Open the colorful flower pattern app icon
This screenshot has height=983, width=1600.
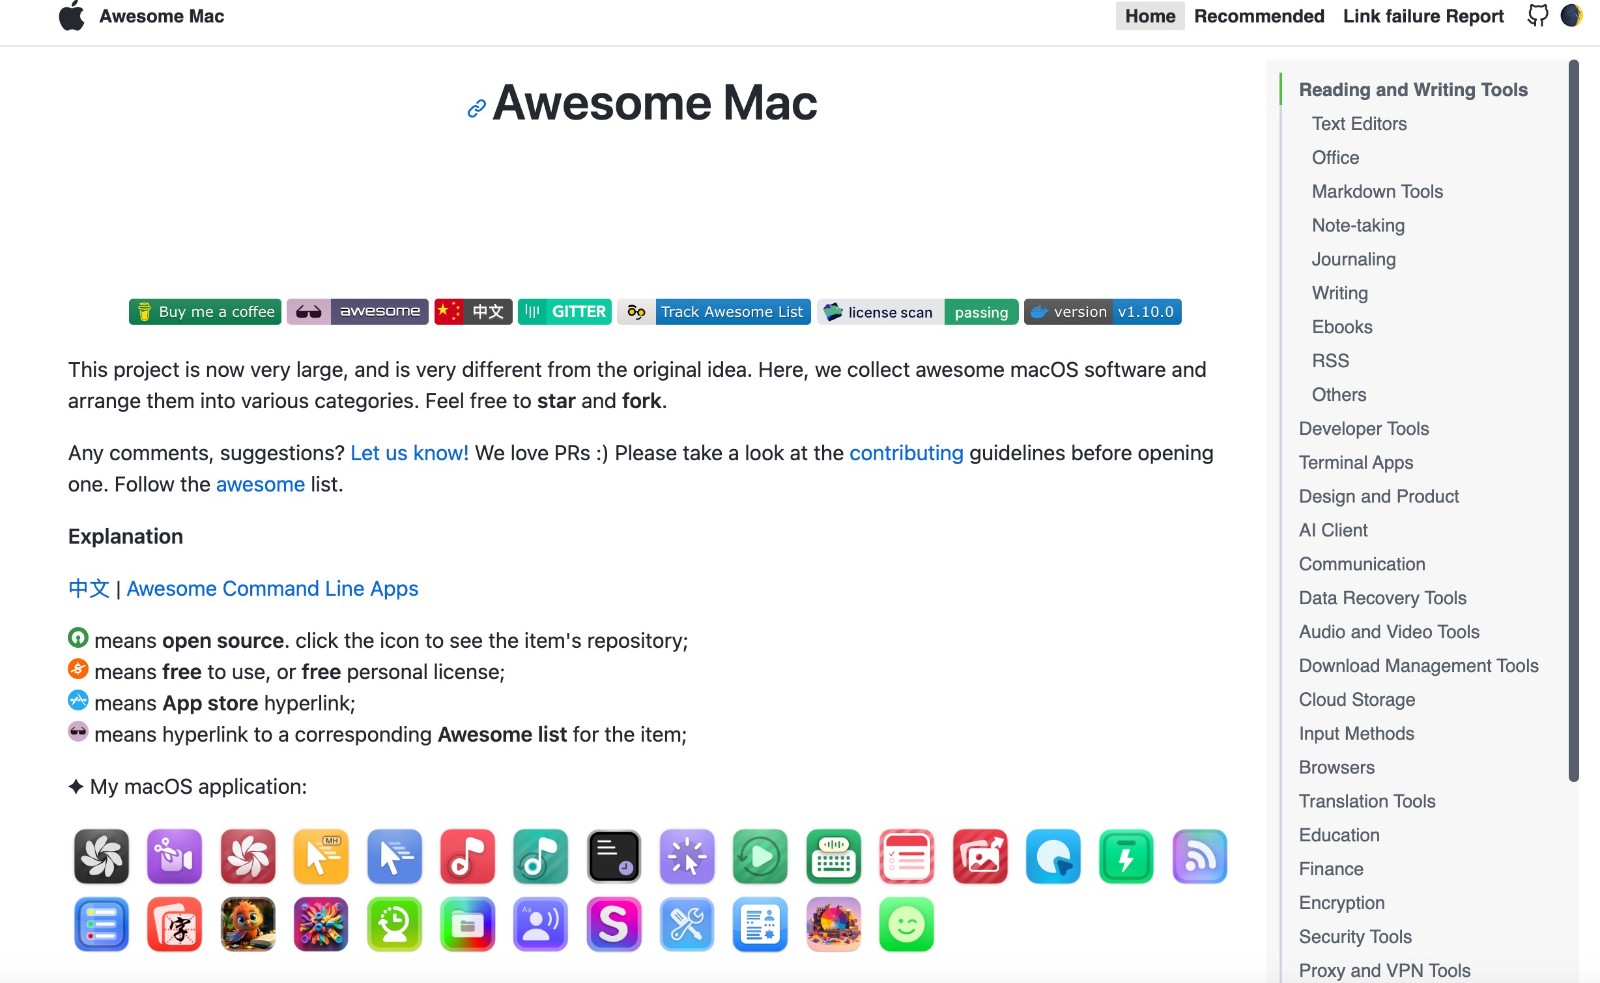pos(321,924)
